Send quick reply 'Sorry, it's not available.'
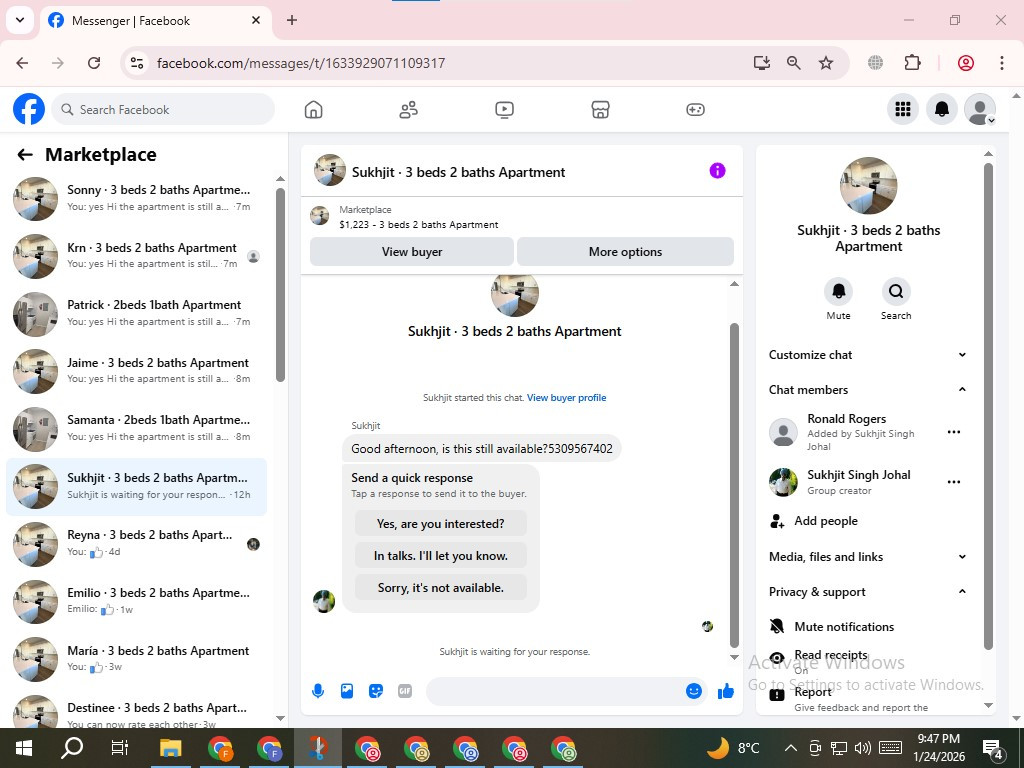 (441, 588)
